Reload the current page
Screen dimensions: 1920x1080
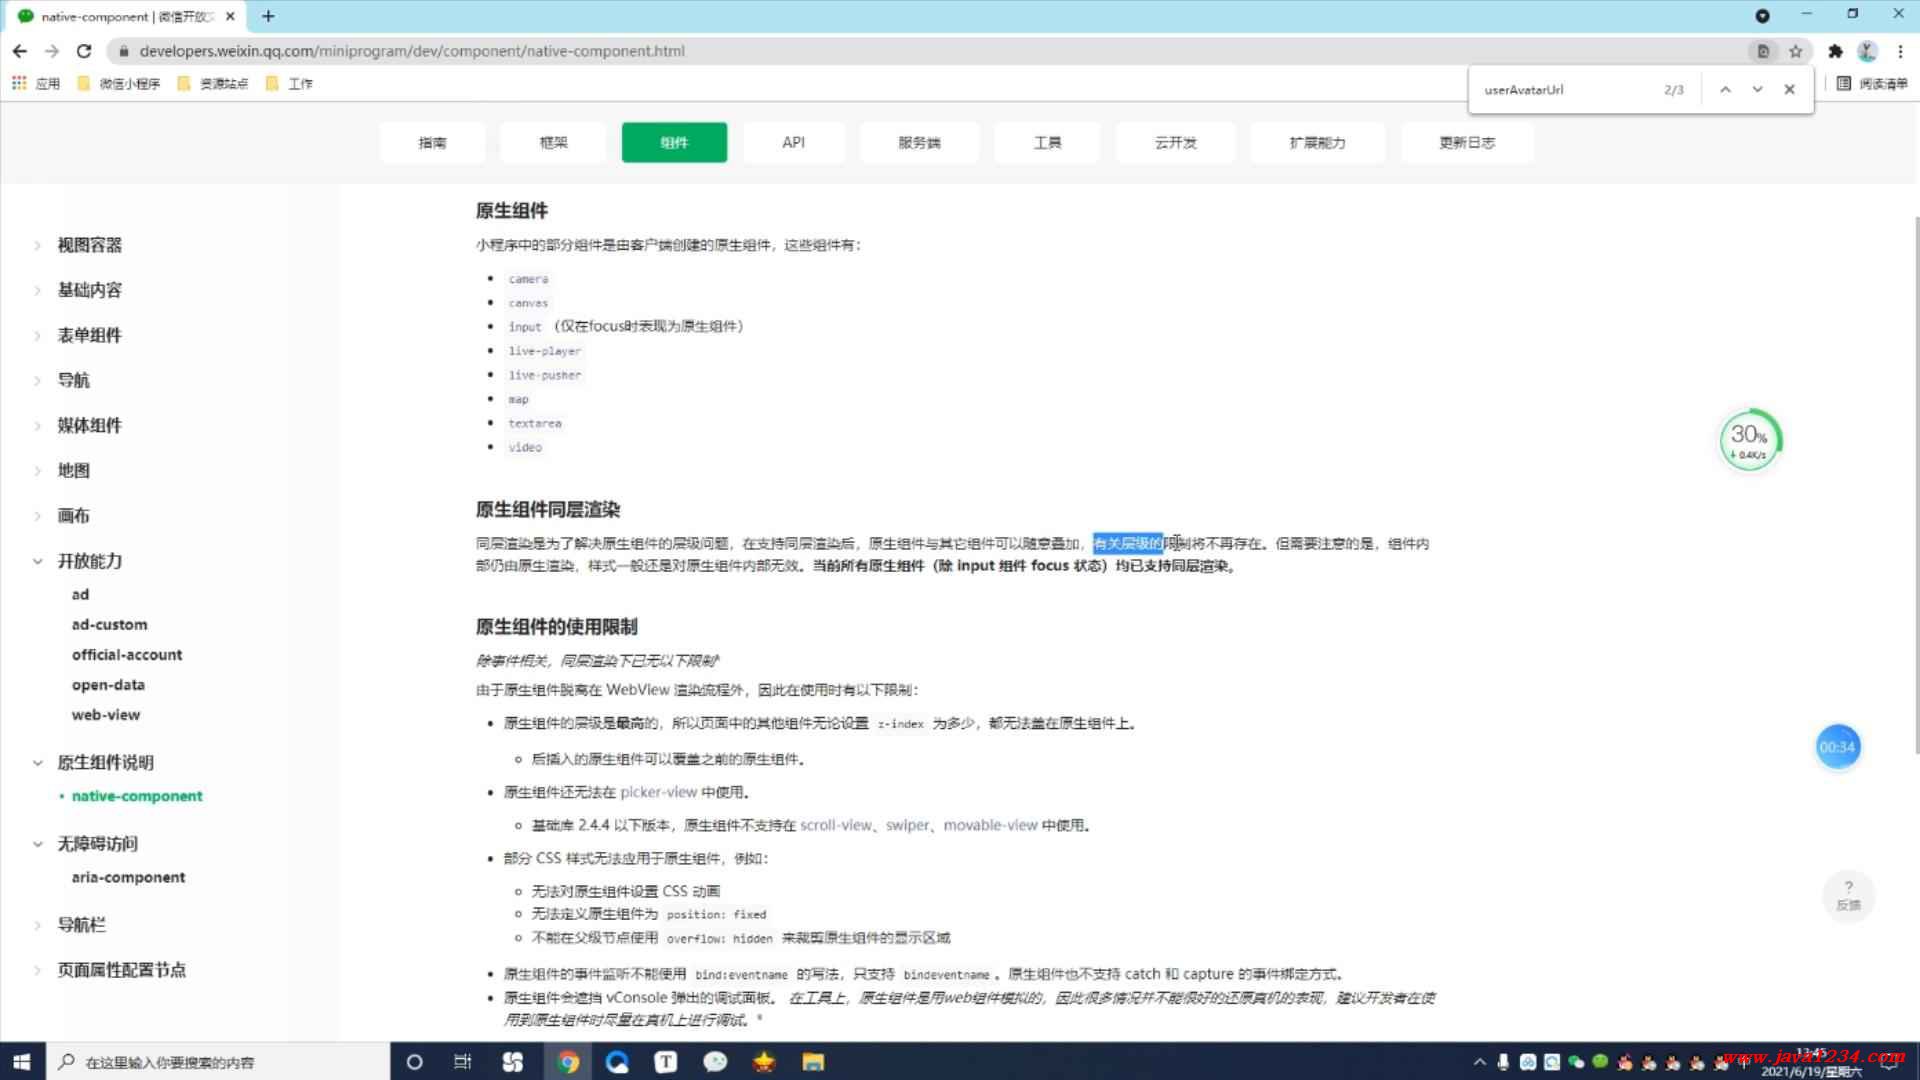tap(84, 51)
